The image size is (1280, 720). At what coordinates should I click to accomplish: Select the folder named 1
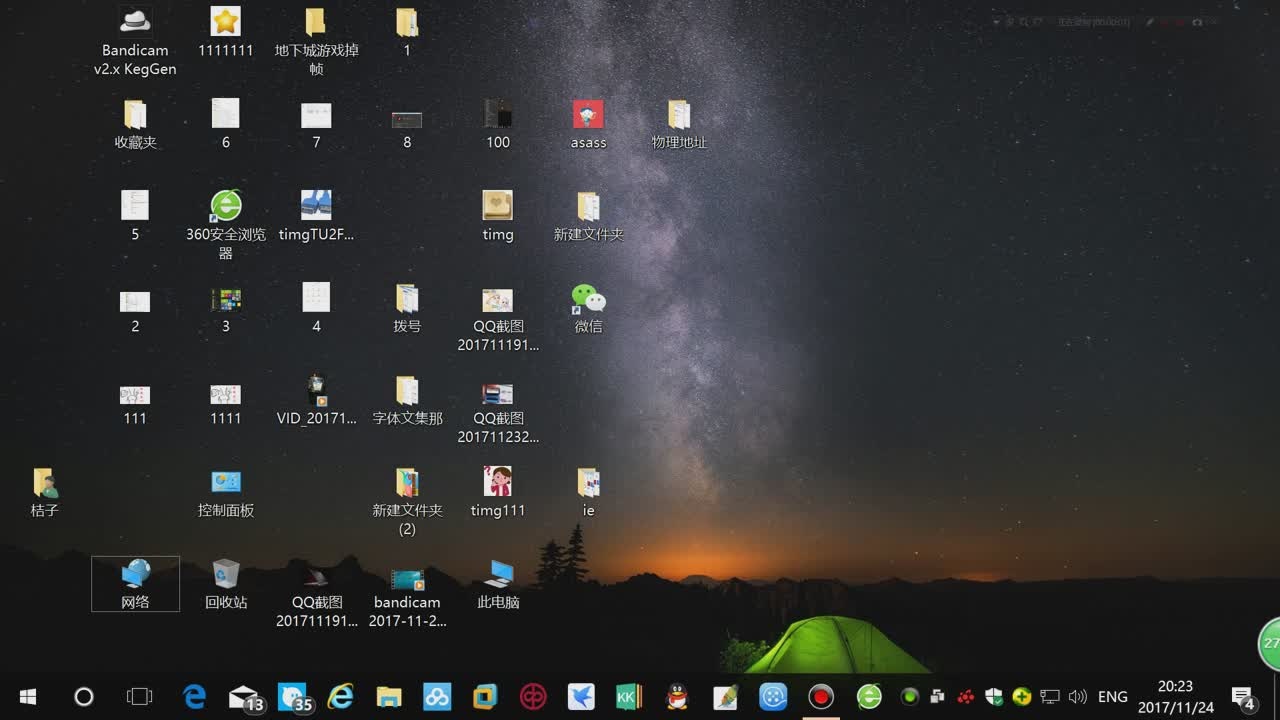(407, 31)
